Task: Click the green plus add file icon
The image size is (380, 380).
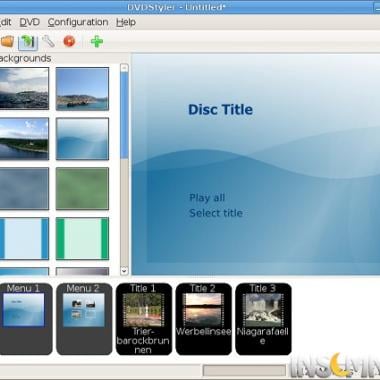Action: click(x=97, y=42)
